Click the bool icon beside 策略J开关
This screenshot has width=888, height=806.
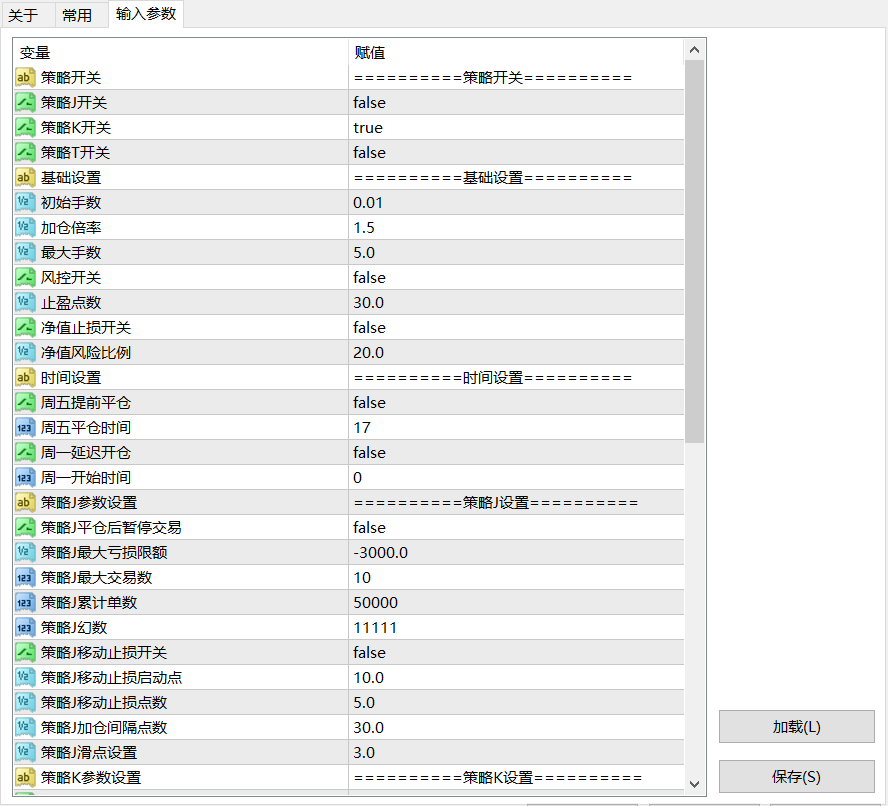(x=26, y=103)
